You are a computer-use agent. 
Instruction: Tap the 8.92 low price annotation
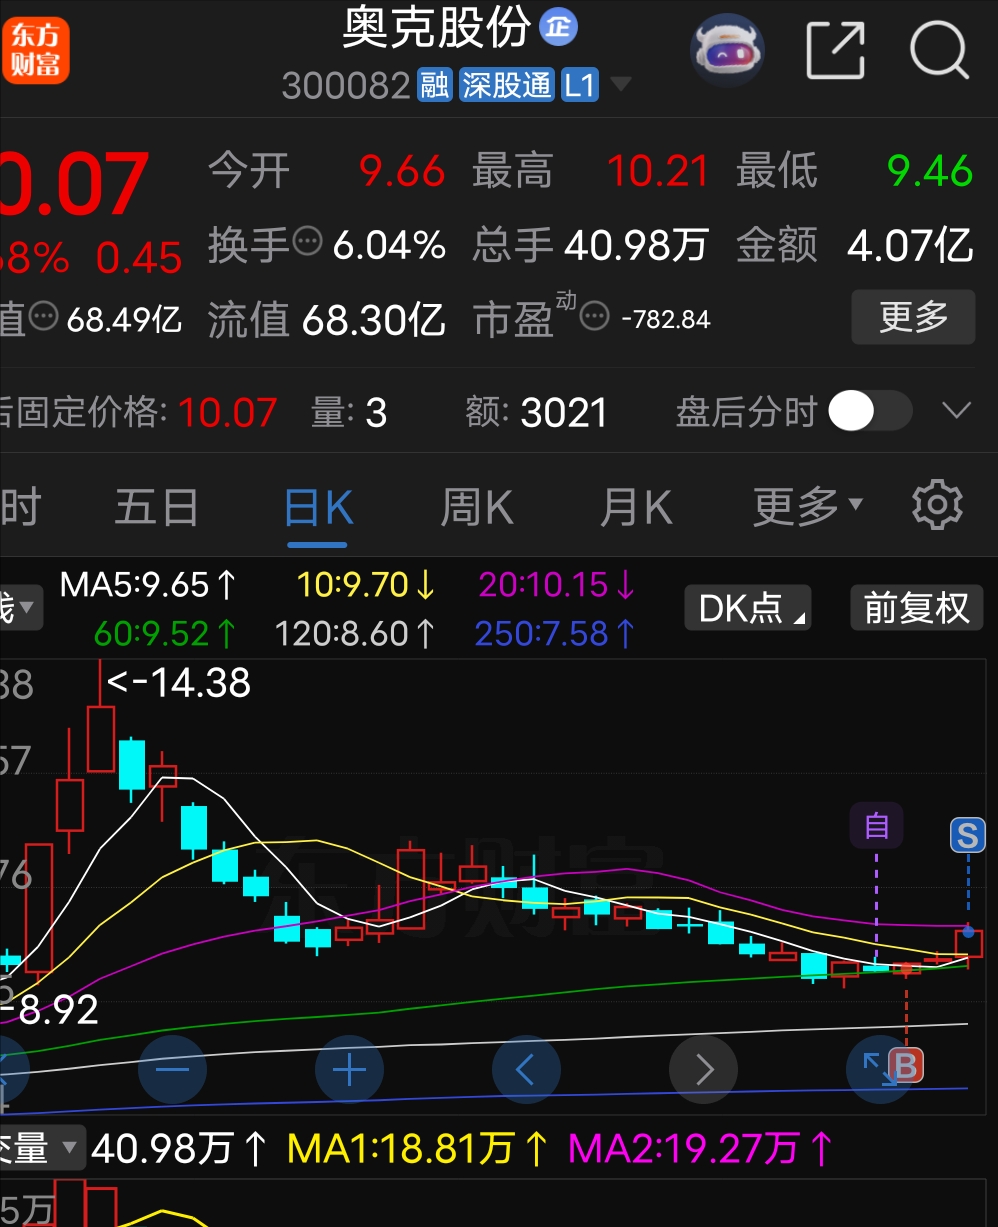click(49, 1010)
